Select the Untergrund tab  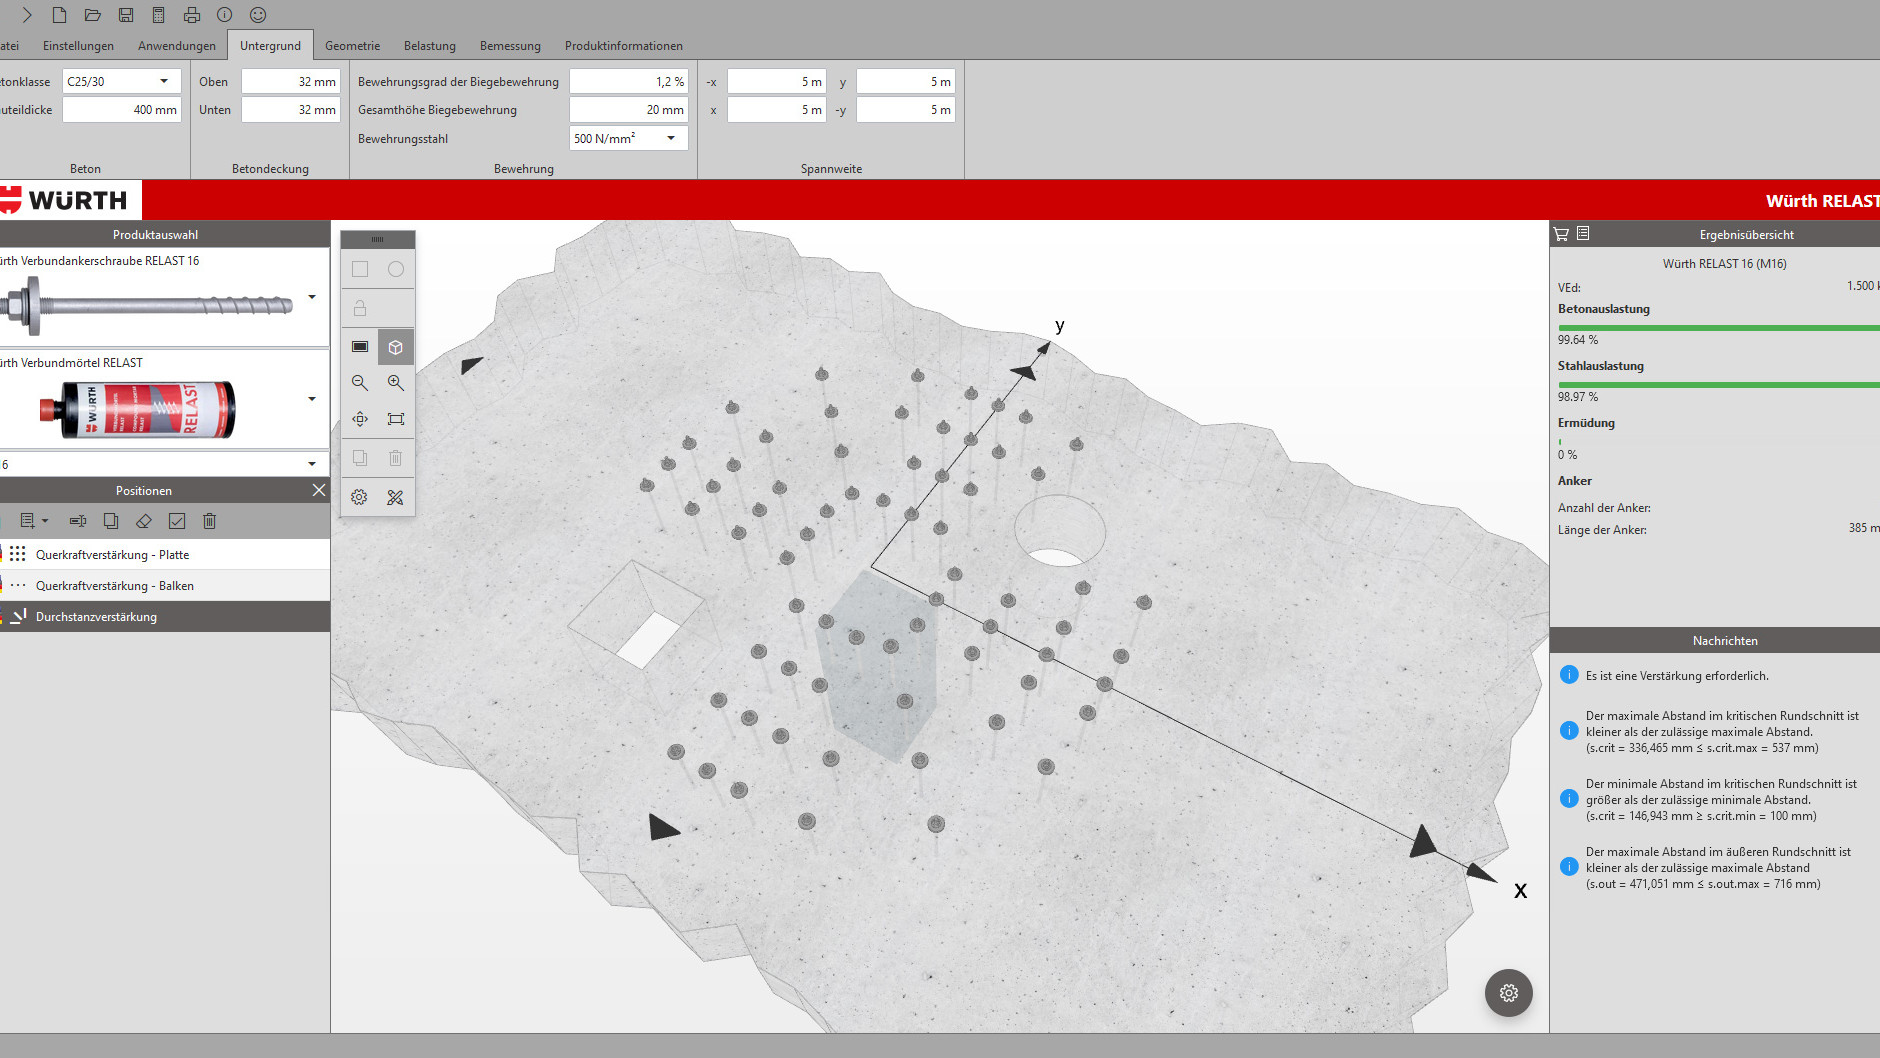(270, 46)
